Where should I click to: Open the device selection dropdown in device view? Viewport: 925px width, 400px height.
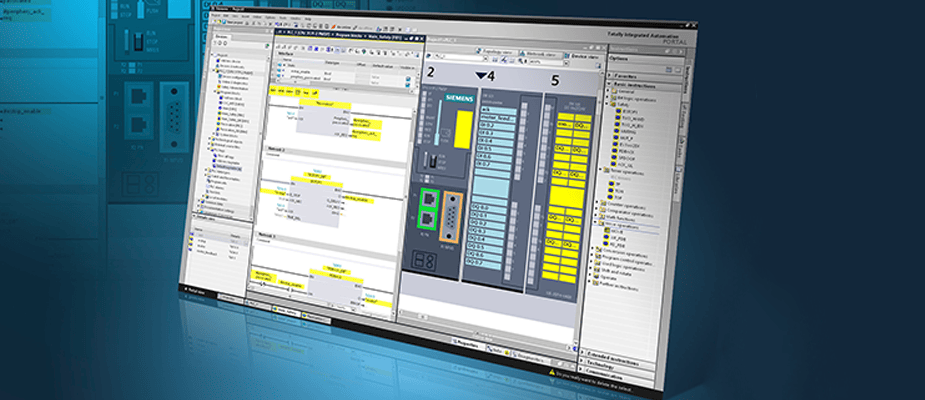486,58
